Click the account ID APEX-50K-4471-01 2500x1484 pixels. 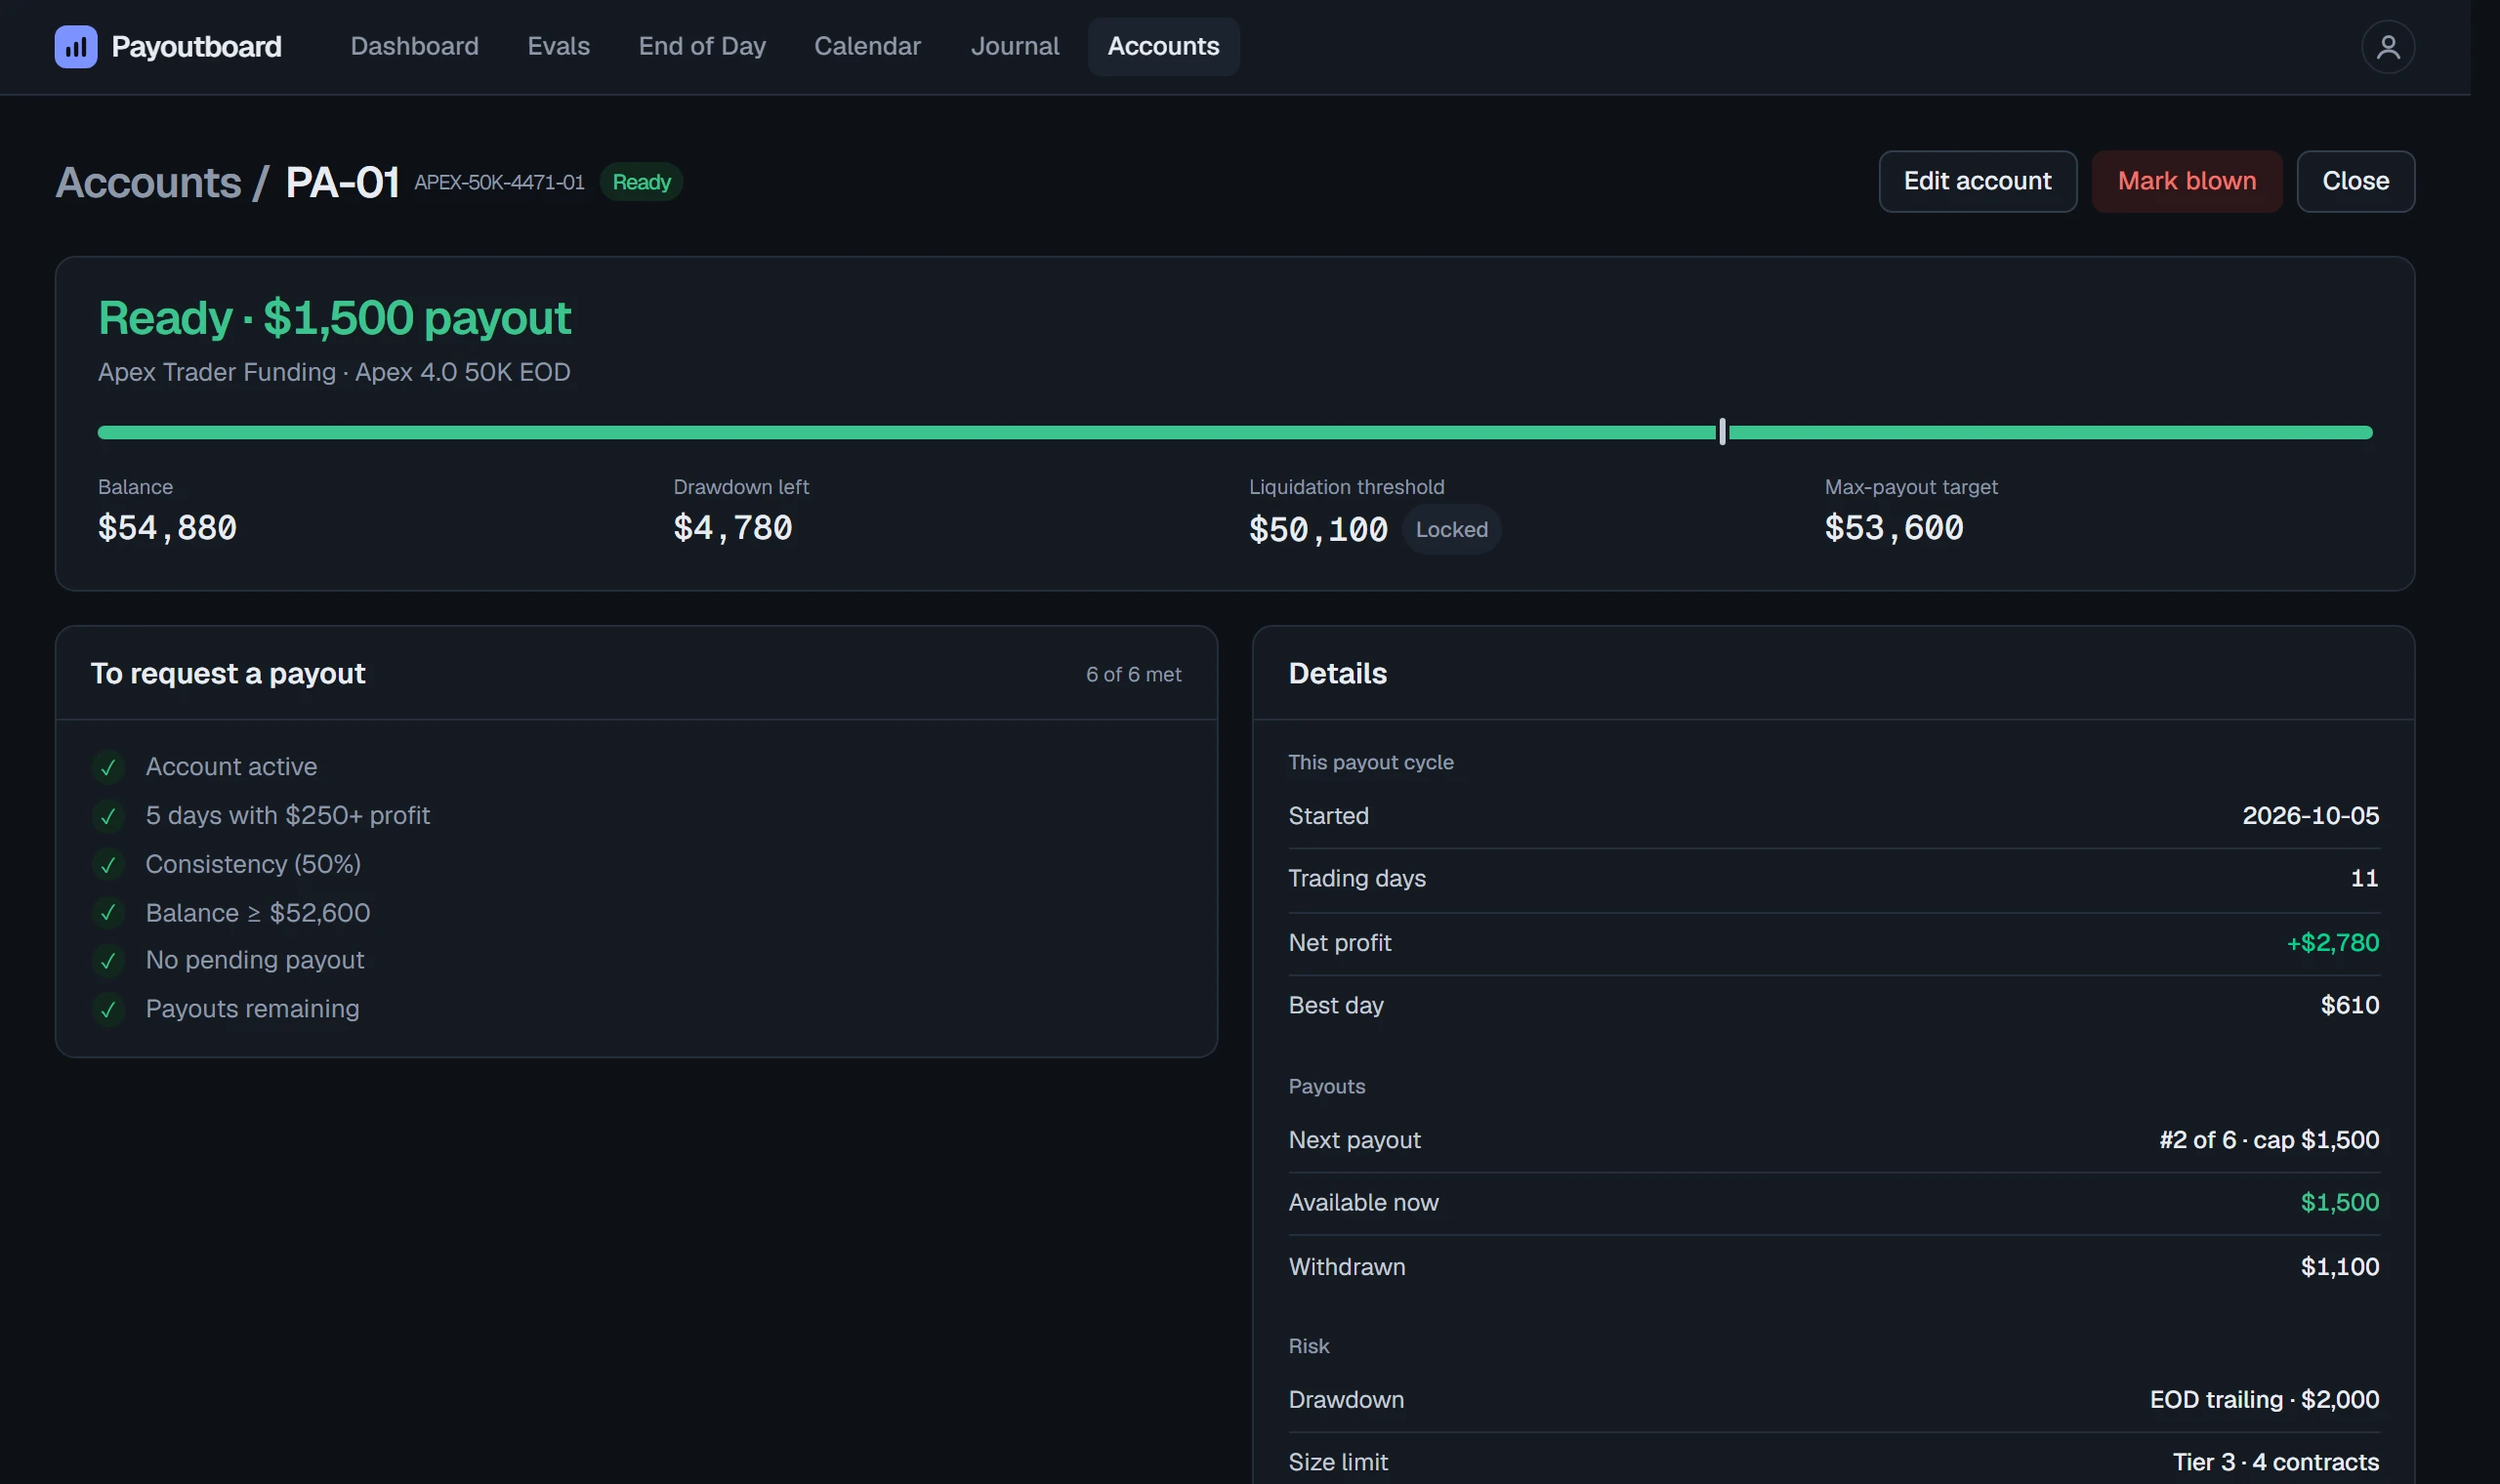(x=499, y=182)
